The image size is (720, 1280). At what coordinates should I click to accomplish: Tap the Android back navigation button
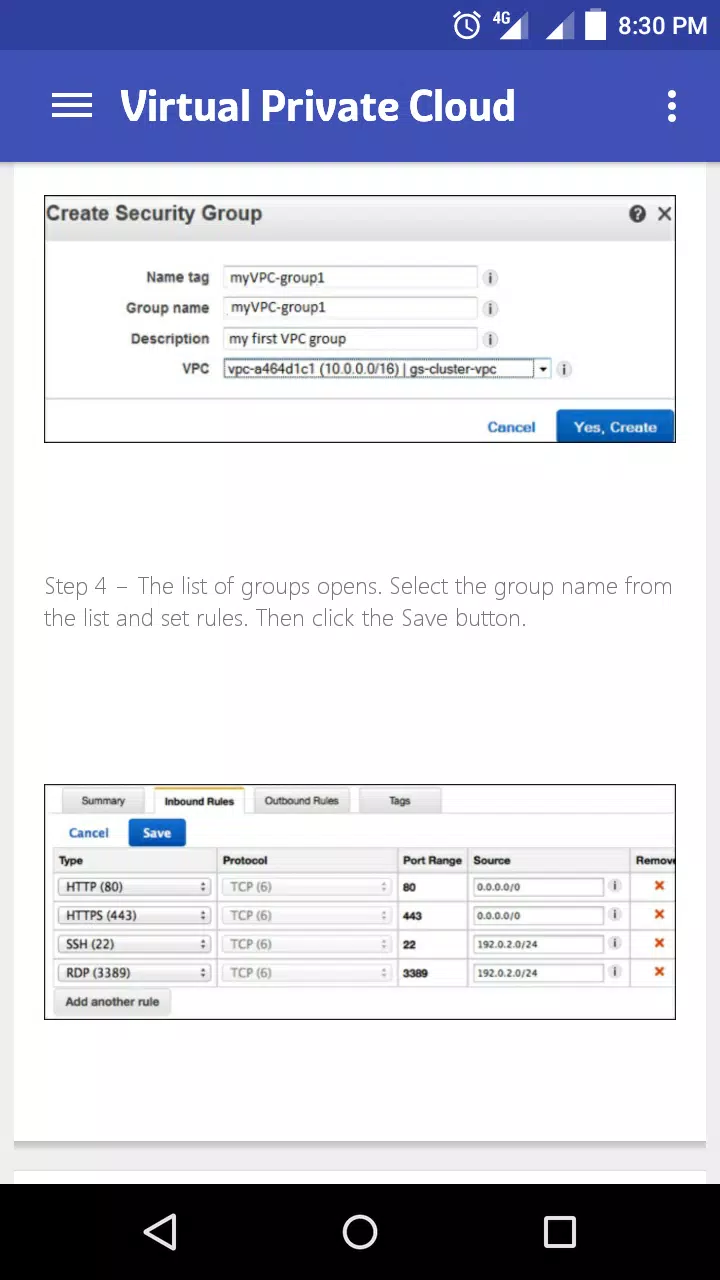click(160, 1232)
